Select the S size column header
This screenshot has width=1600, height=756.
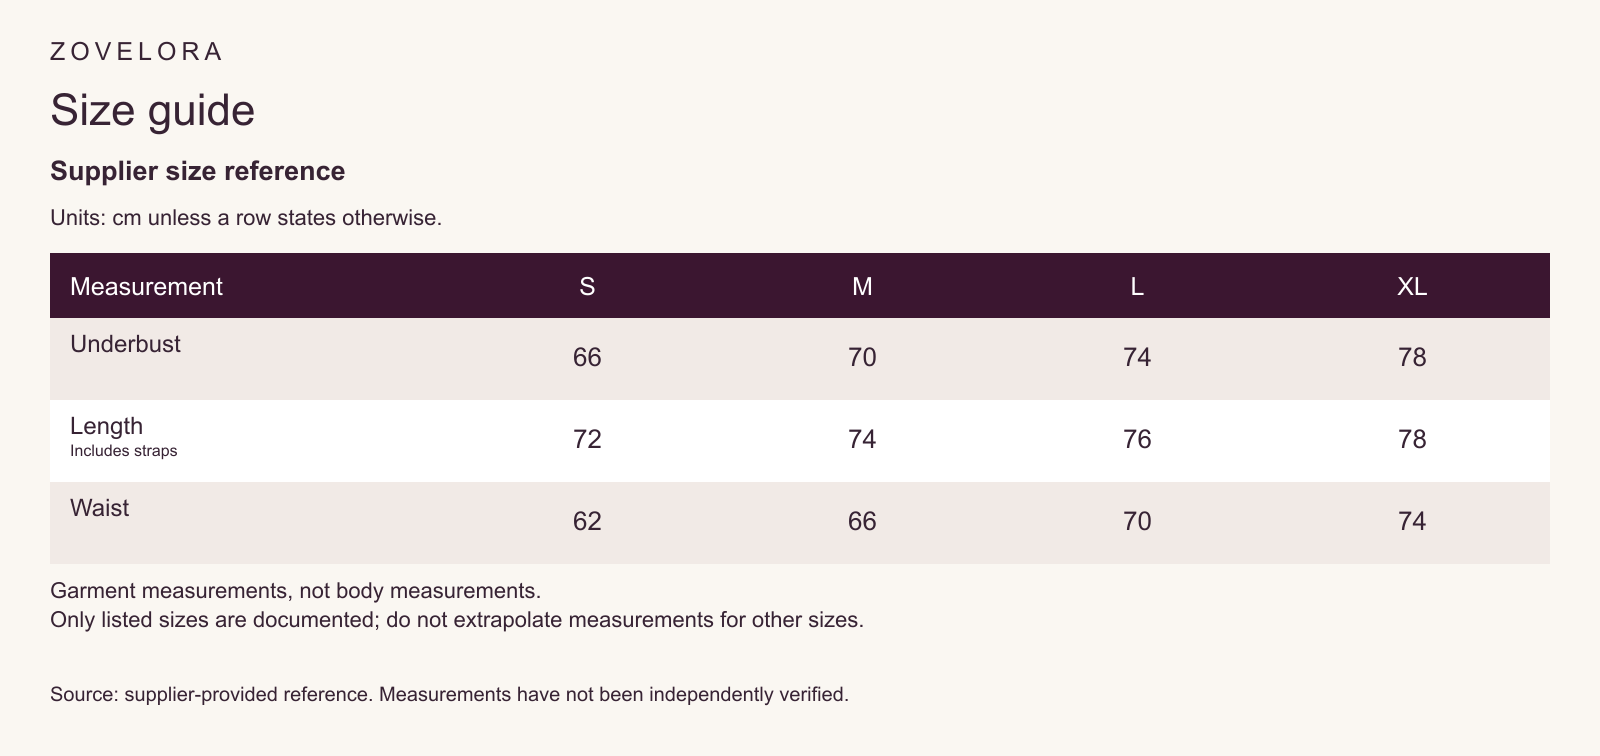click(x=587, y=286)
